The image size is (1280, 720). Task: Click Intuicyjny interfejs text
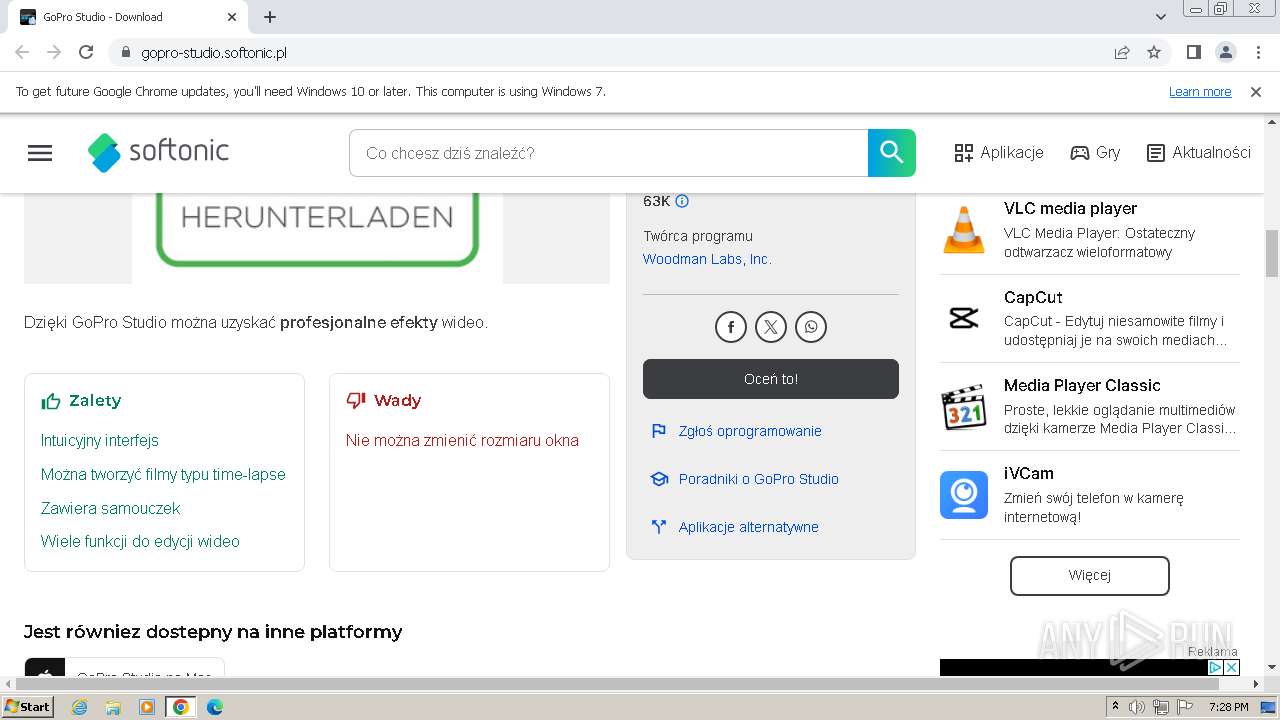pyautogui.click(x=100, y=441)
